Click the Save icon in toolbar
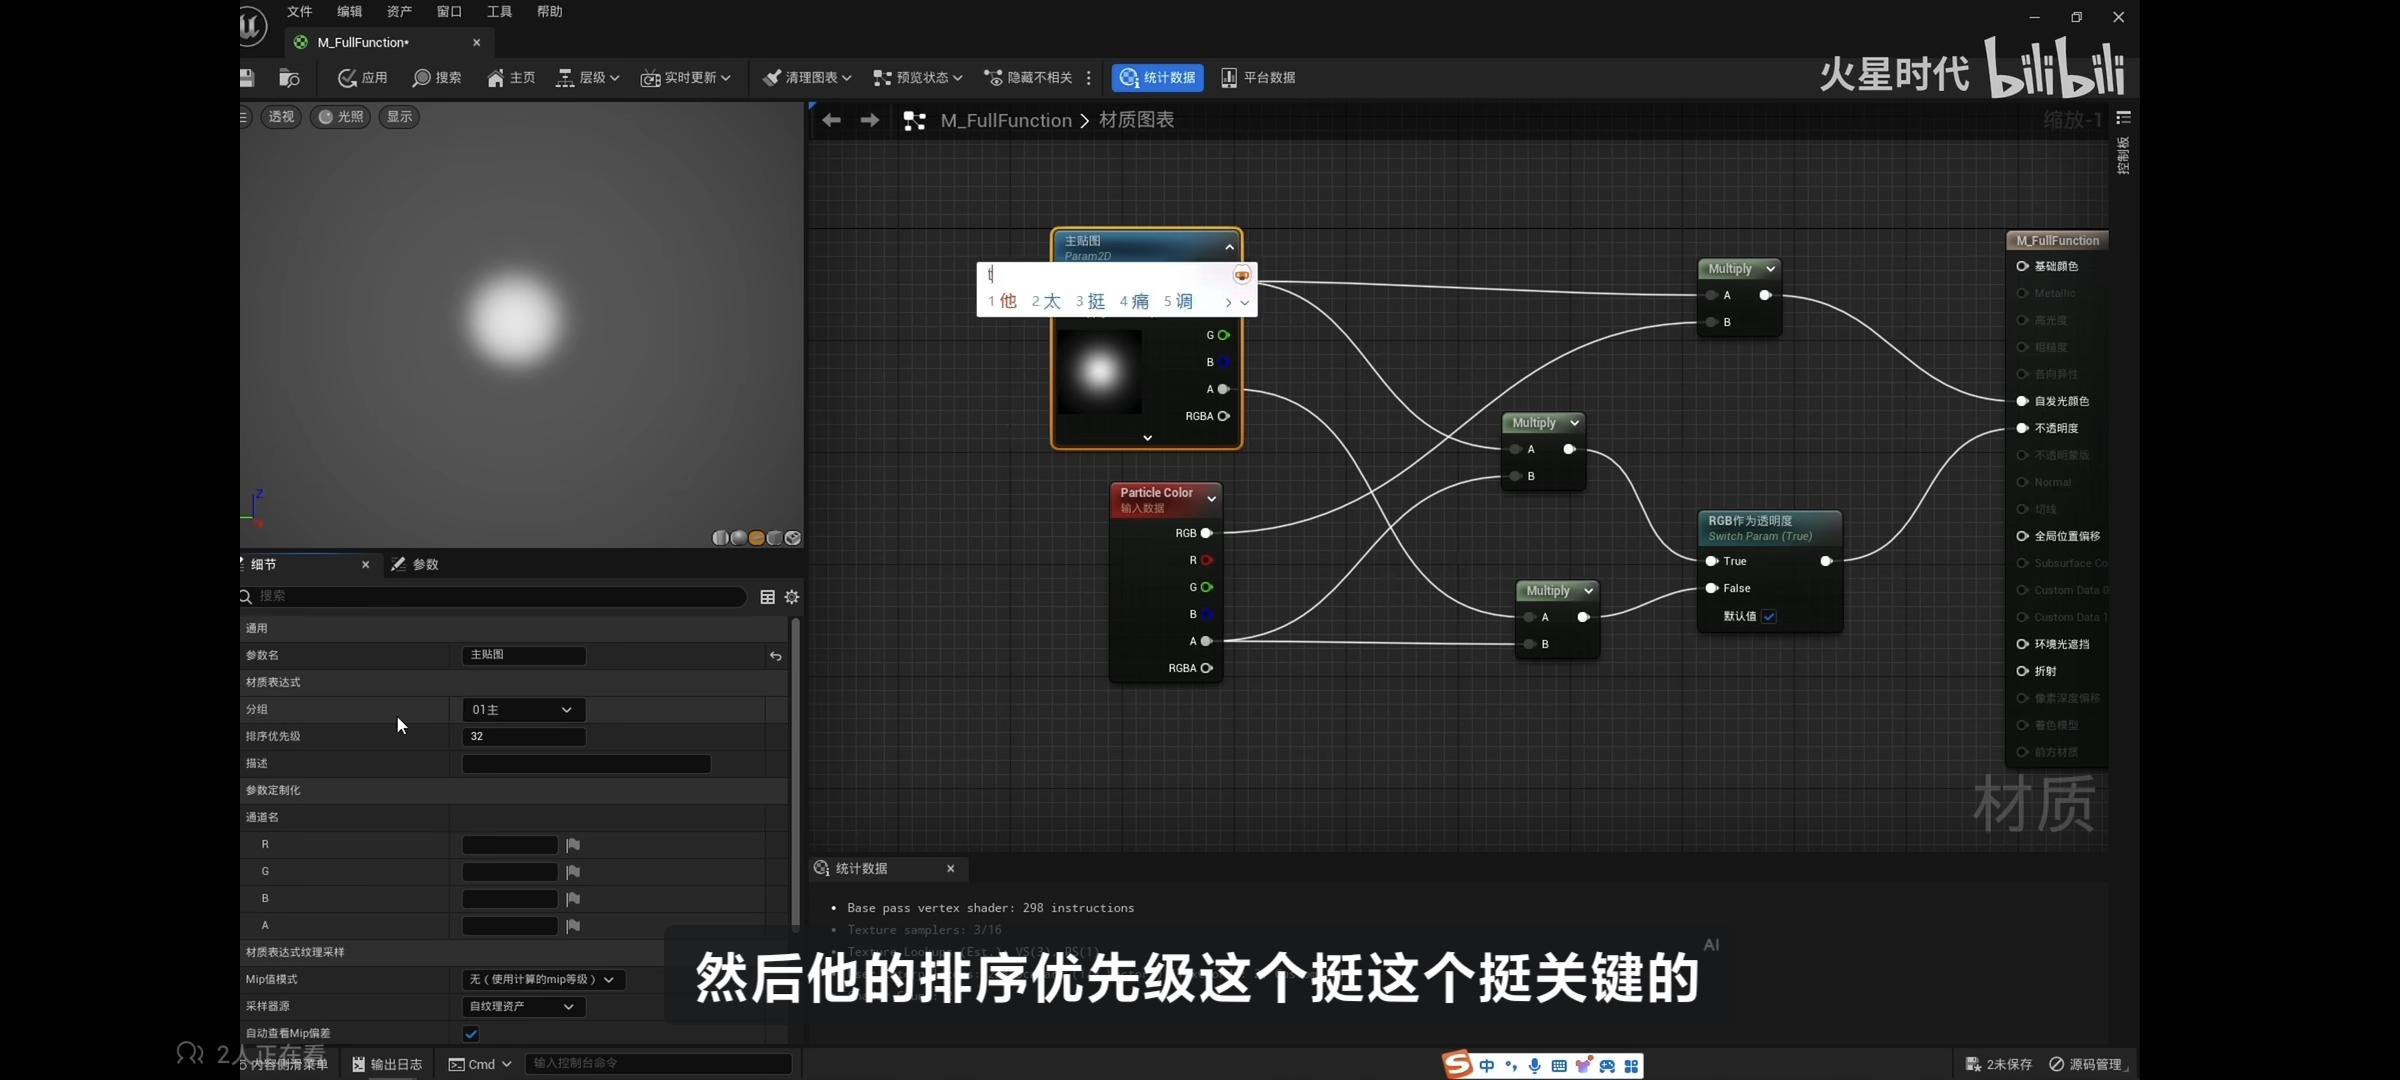 (x=247, y=77)
